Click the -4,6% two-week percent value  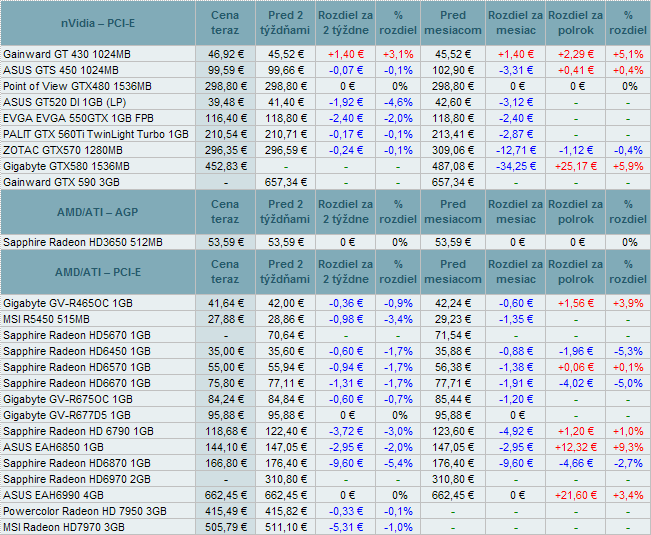[x=398, y=103]
